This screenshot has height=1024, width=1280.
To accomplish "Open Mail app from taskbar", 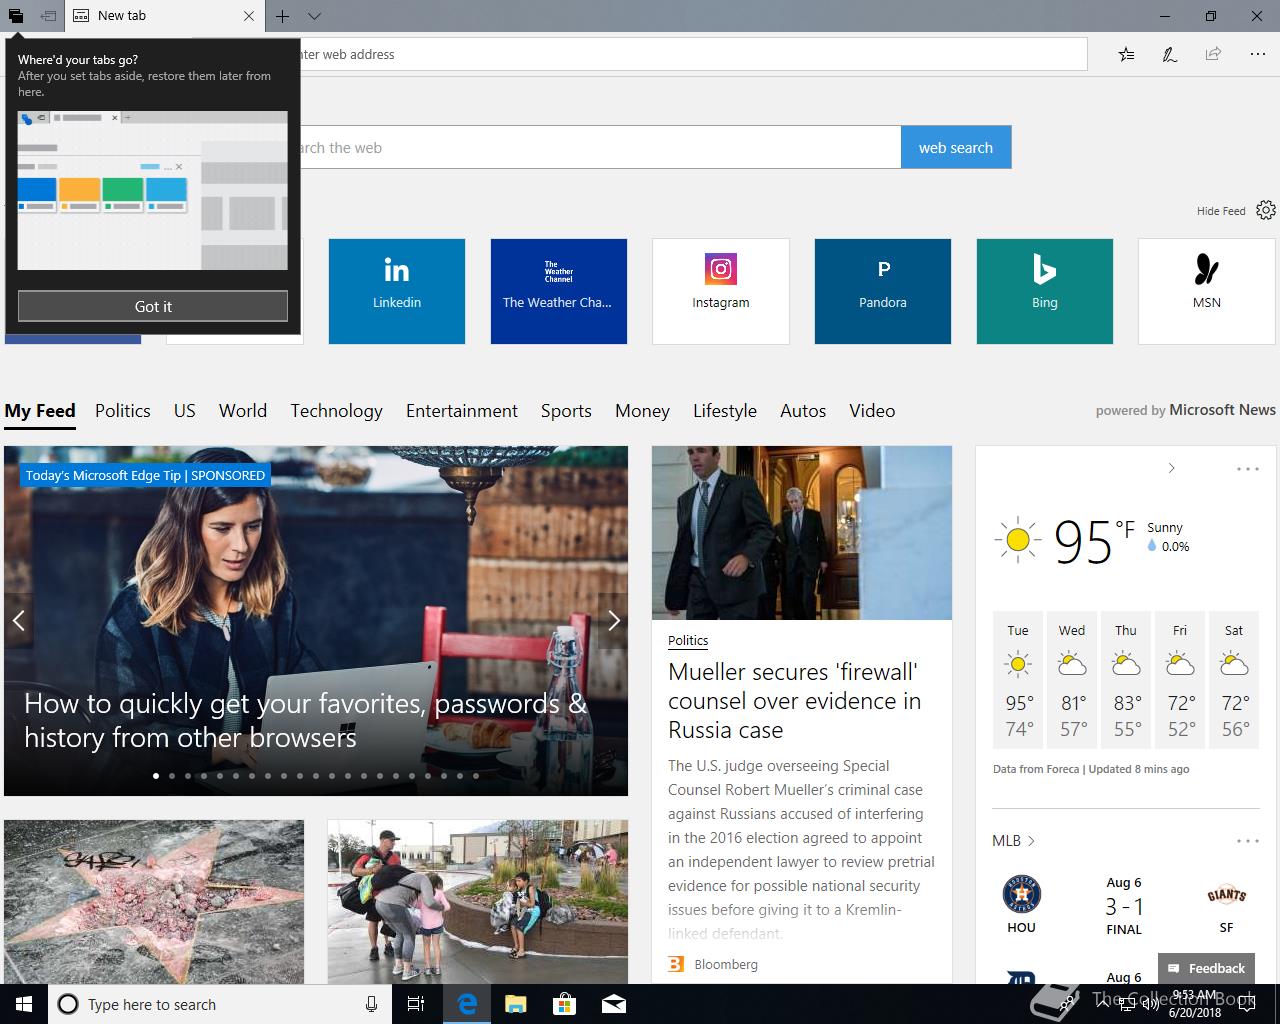I will pos(614,1004).
